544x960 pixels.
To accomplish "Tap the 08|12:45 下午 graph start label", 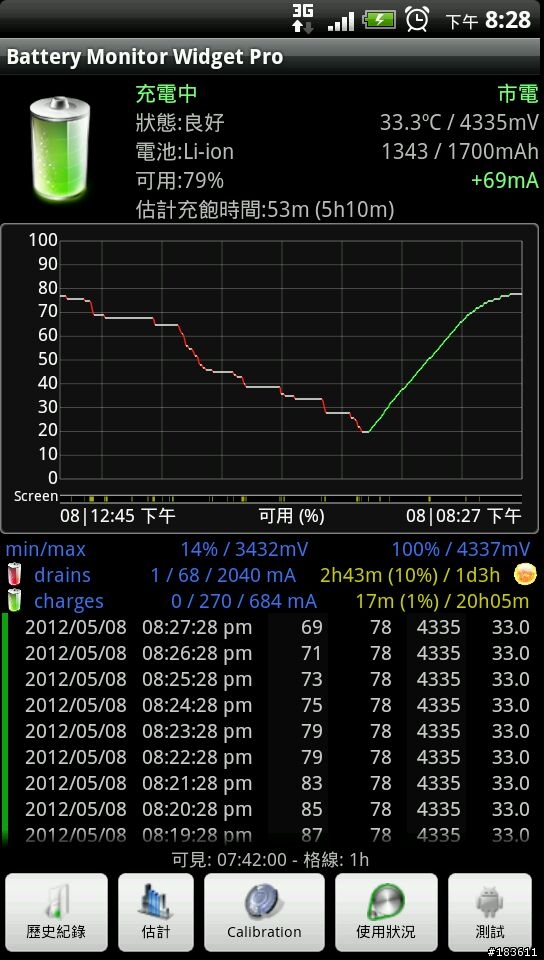I will pos(117,516).
